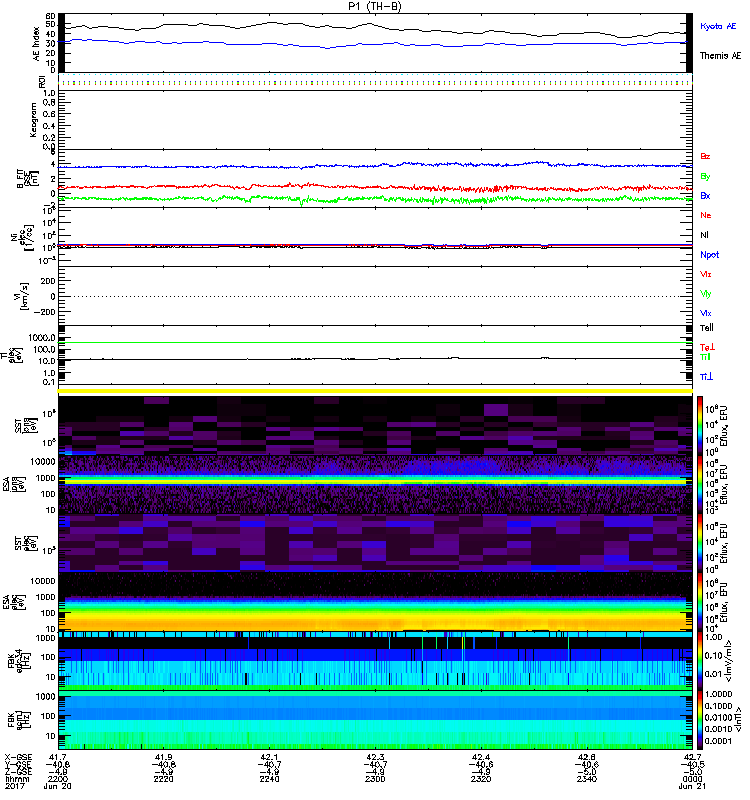The width and height of the screenshot is (750, 800).
Task: Select the Themis AE legend label
Action: pyautogui.click(x=720, y=56)
